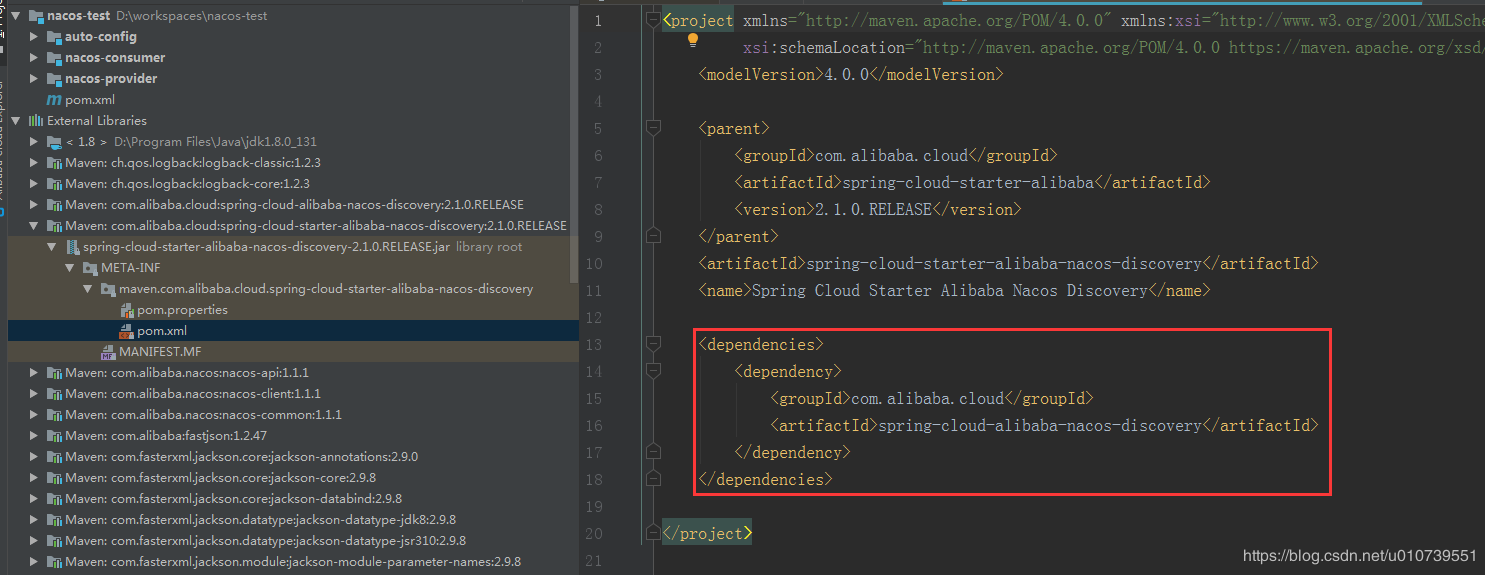Click the nacos-provider module folder icon
The height and width of the screenshot is (575, 1485).
54,79
